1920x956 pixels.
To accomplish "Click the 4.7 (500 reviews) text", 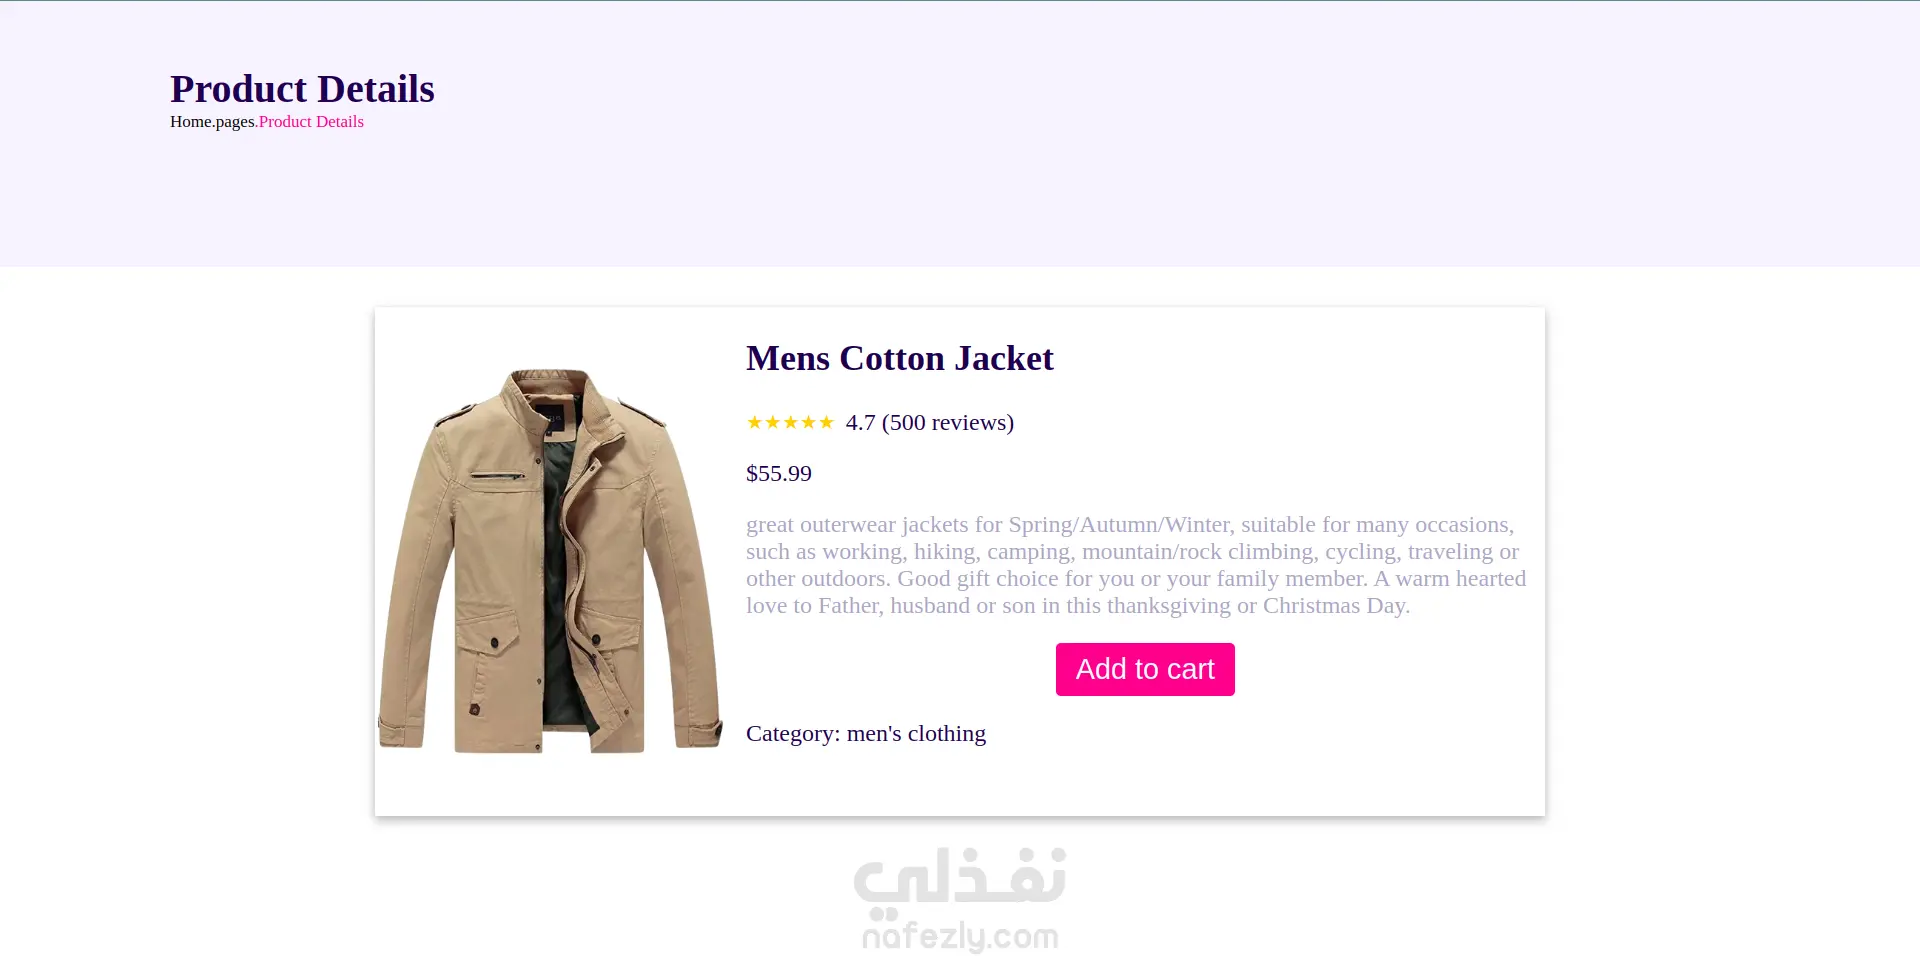I will [x=930, y=423].
